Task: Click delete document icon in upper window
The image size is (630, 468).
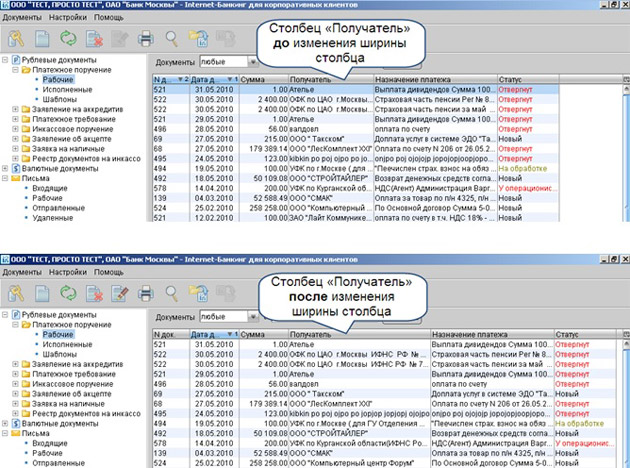Action: coord(94,39)
